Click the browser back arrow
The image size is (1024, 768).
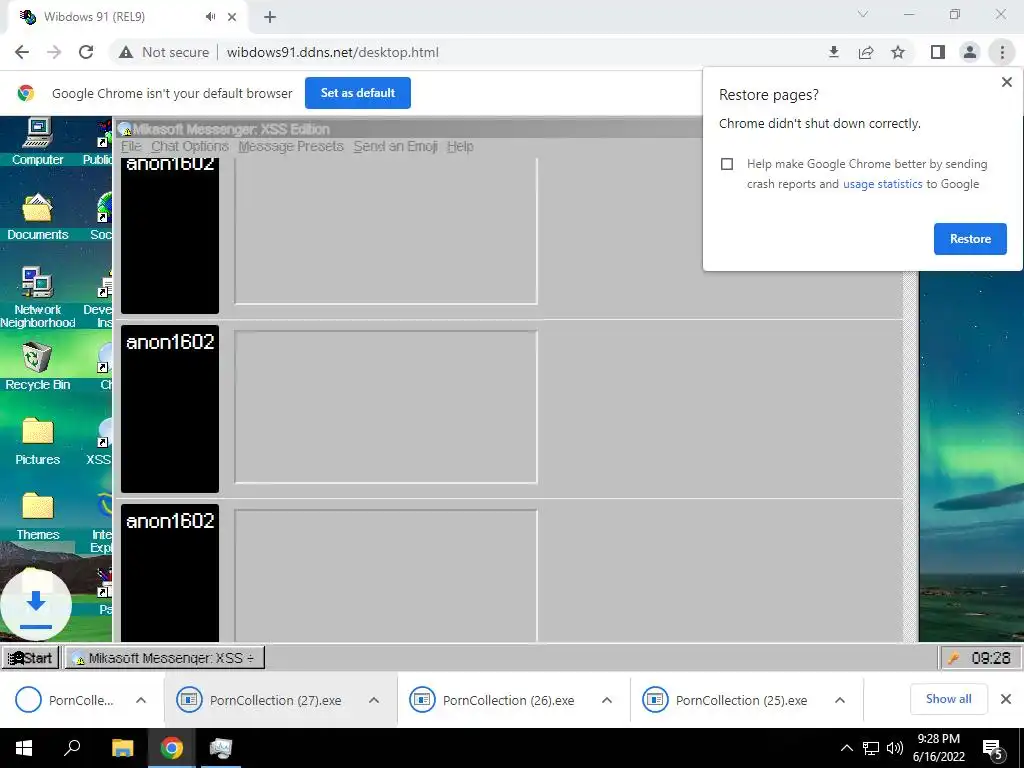click(22, 52)
